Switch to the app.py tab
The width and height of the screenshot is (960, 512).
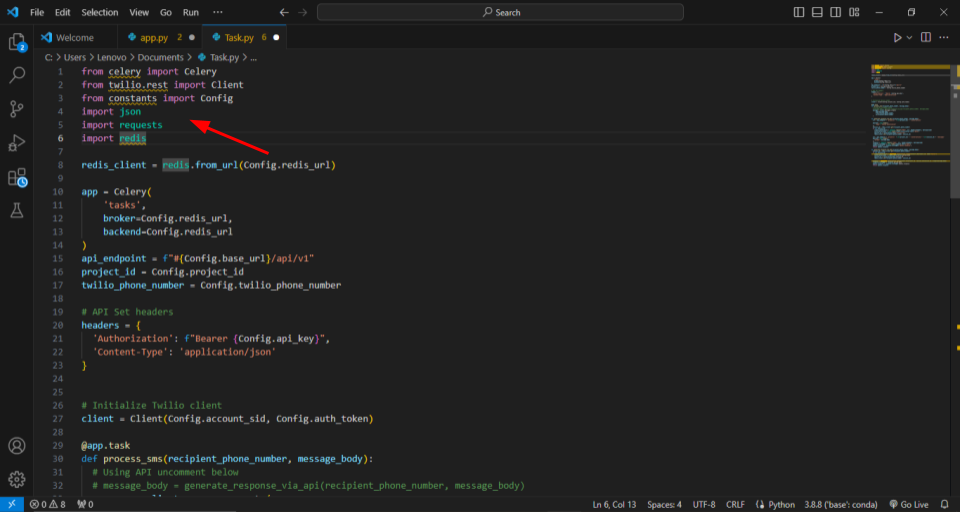(153, 37)
